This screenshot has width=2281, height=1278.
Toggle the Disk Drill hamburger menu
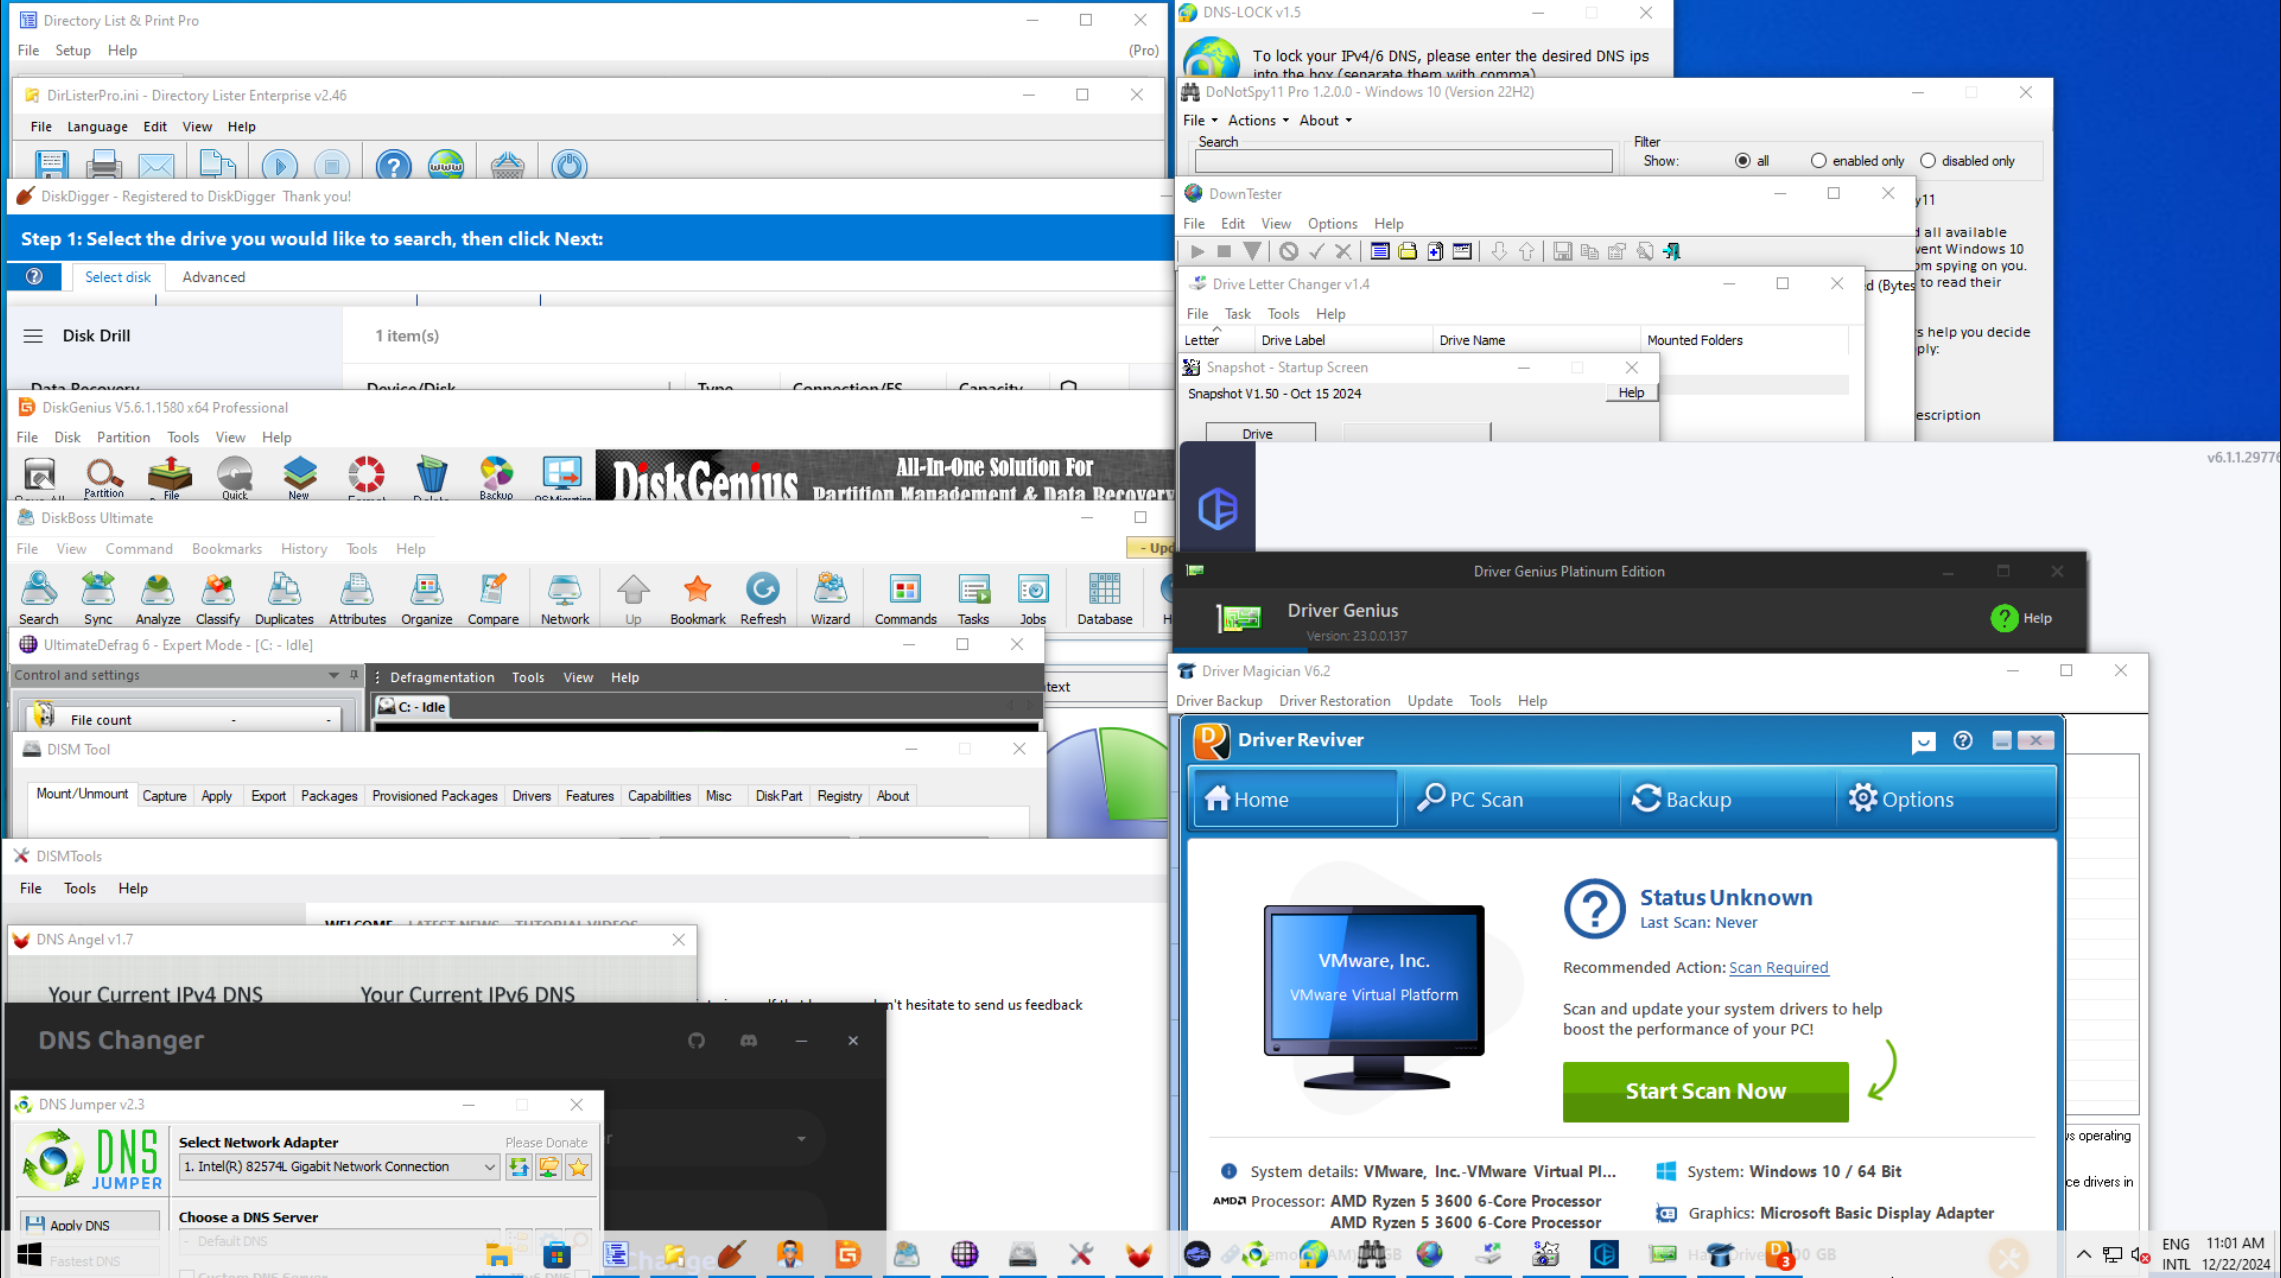tap(33, 336)
